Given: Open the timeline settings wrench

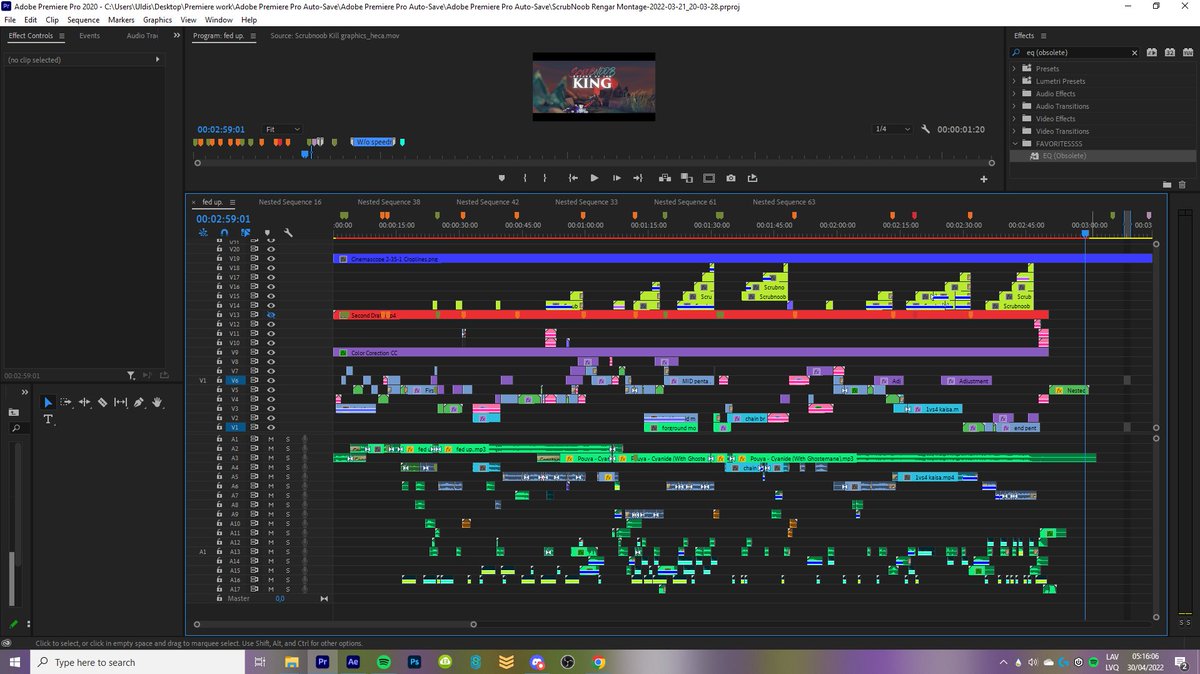Looking at the screenshot, I should [x=289, y=232].
